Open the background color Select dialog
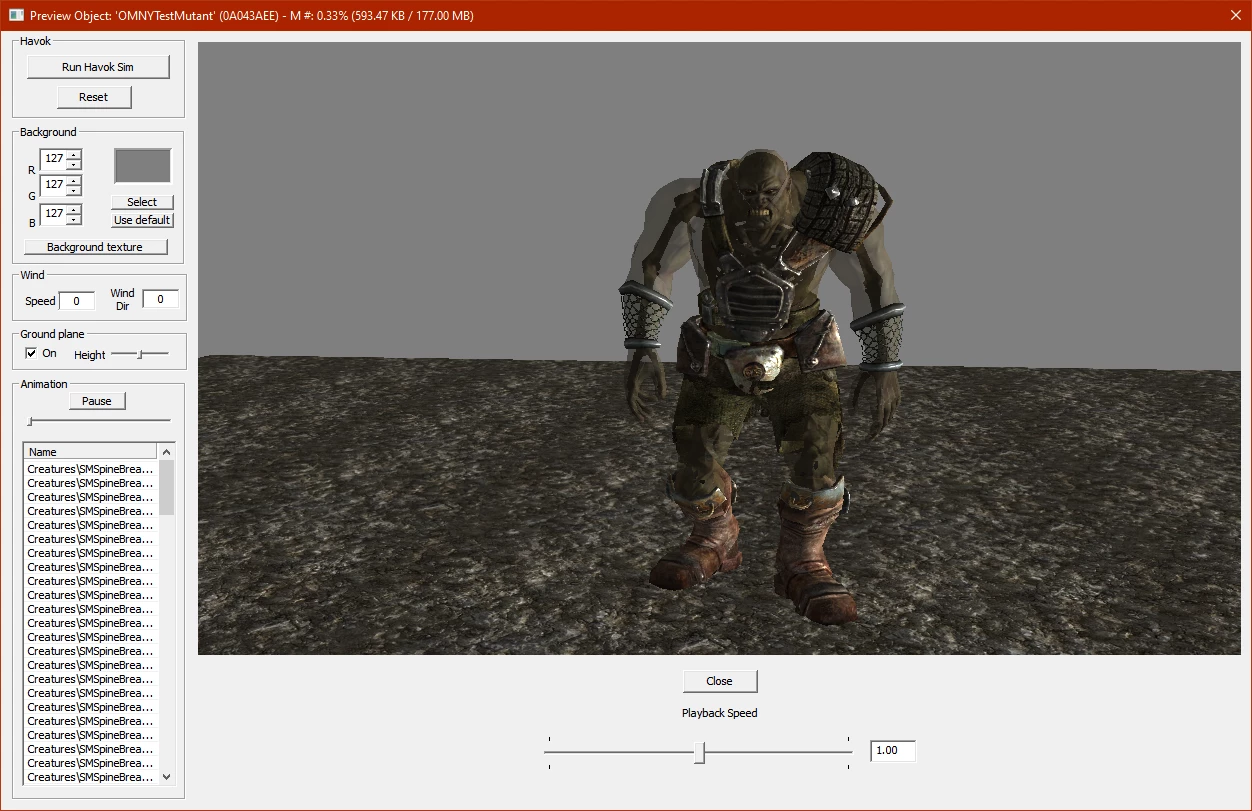The image size is (1252, 811). pos(142,202)
